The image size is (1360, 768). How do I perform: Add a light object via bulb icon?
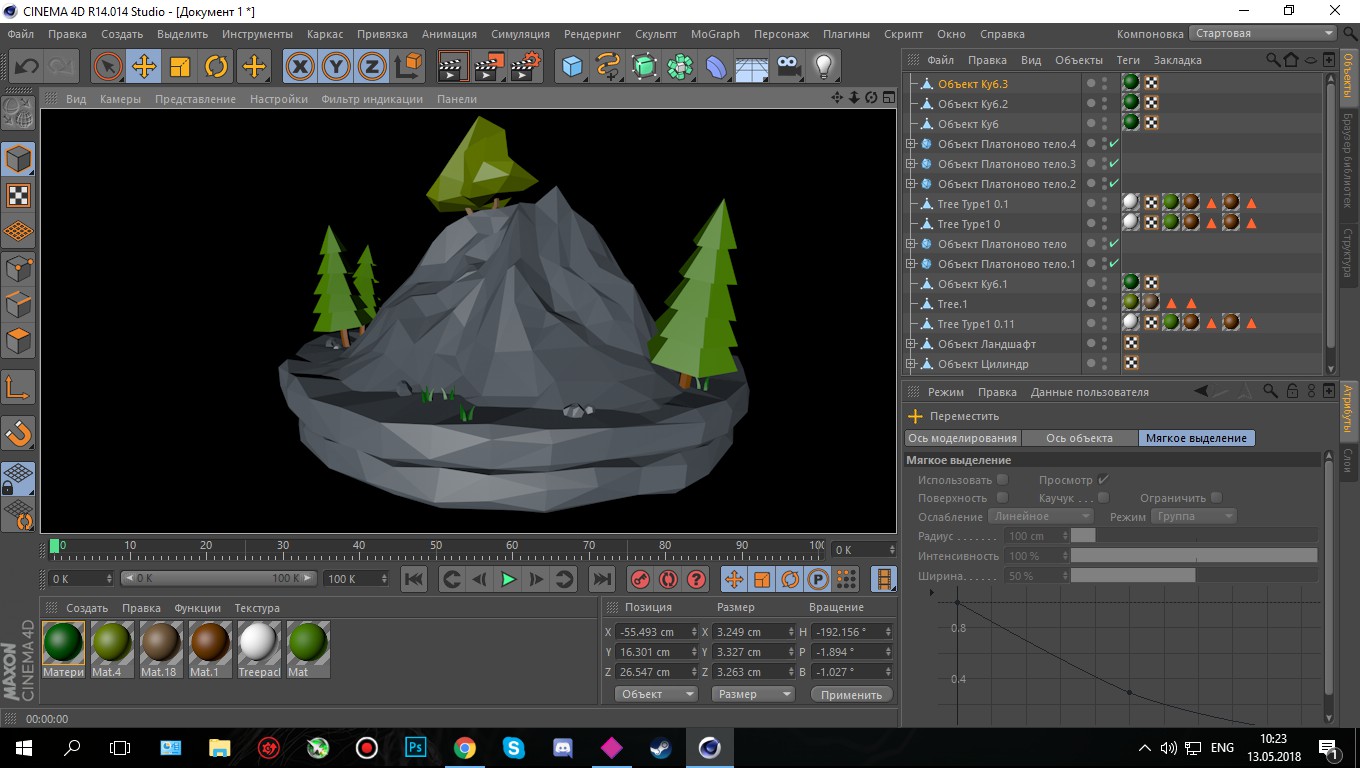coord(823,67)
